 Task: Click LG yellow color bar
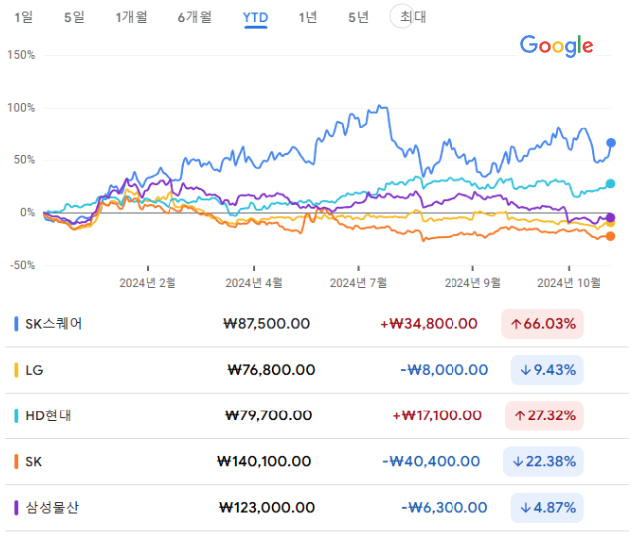click(x=16, y=370)
